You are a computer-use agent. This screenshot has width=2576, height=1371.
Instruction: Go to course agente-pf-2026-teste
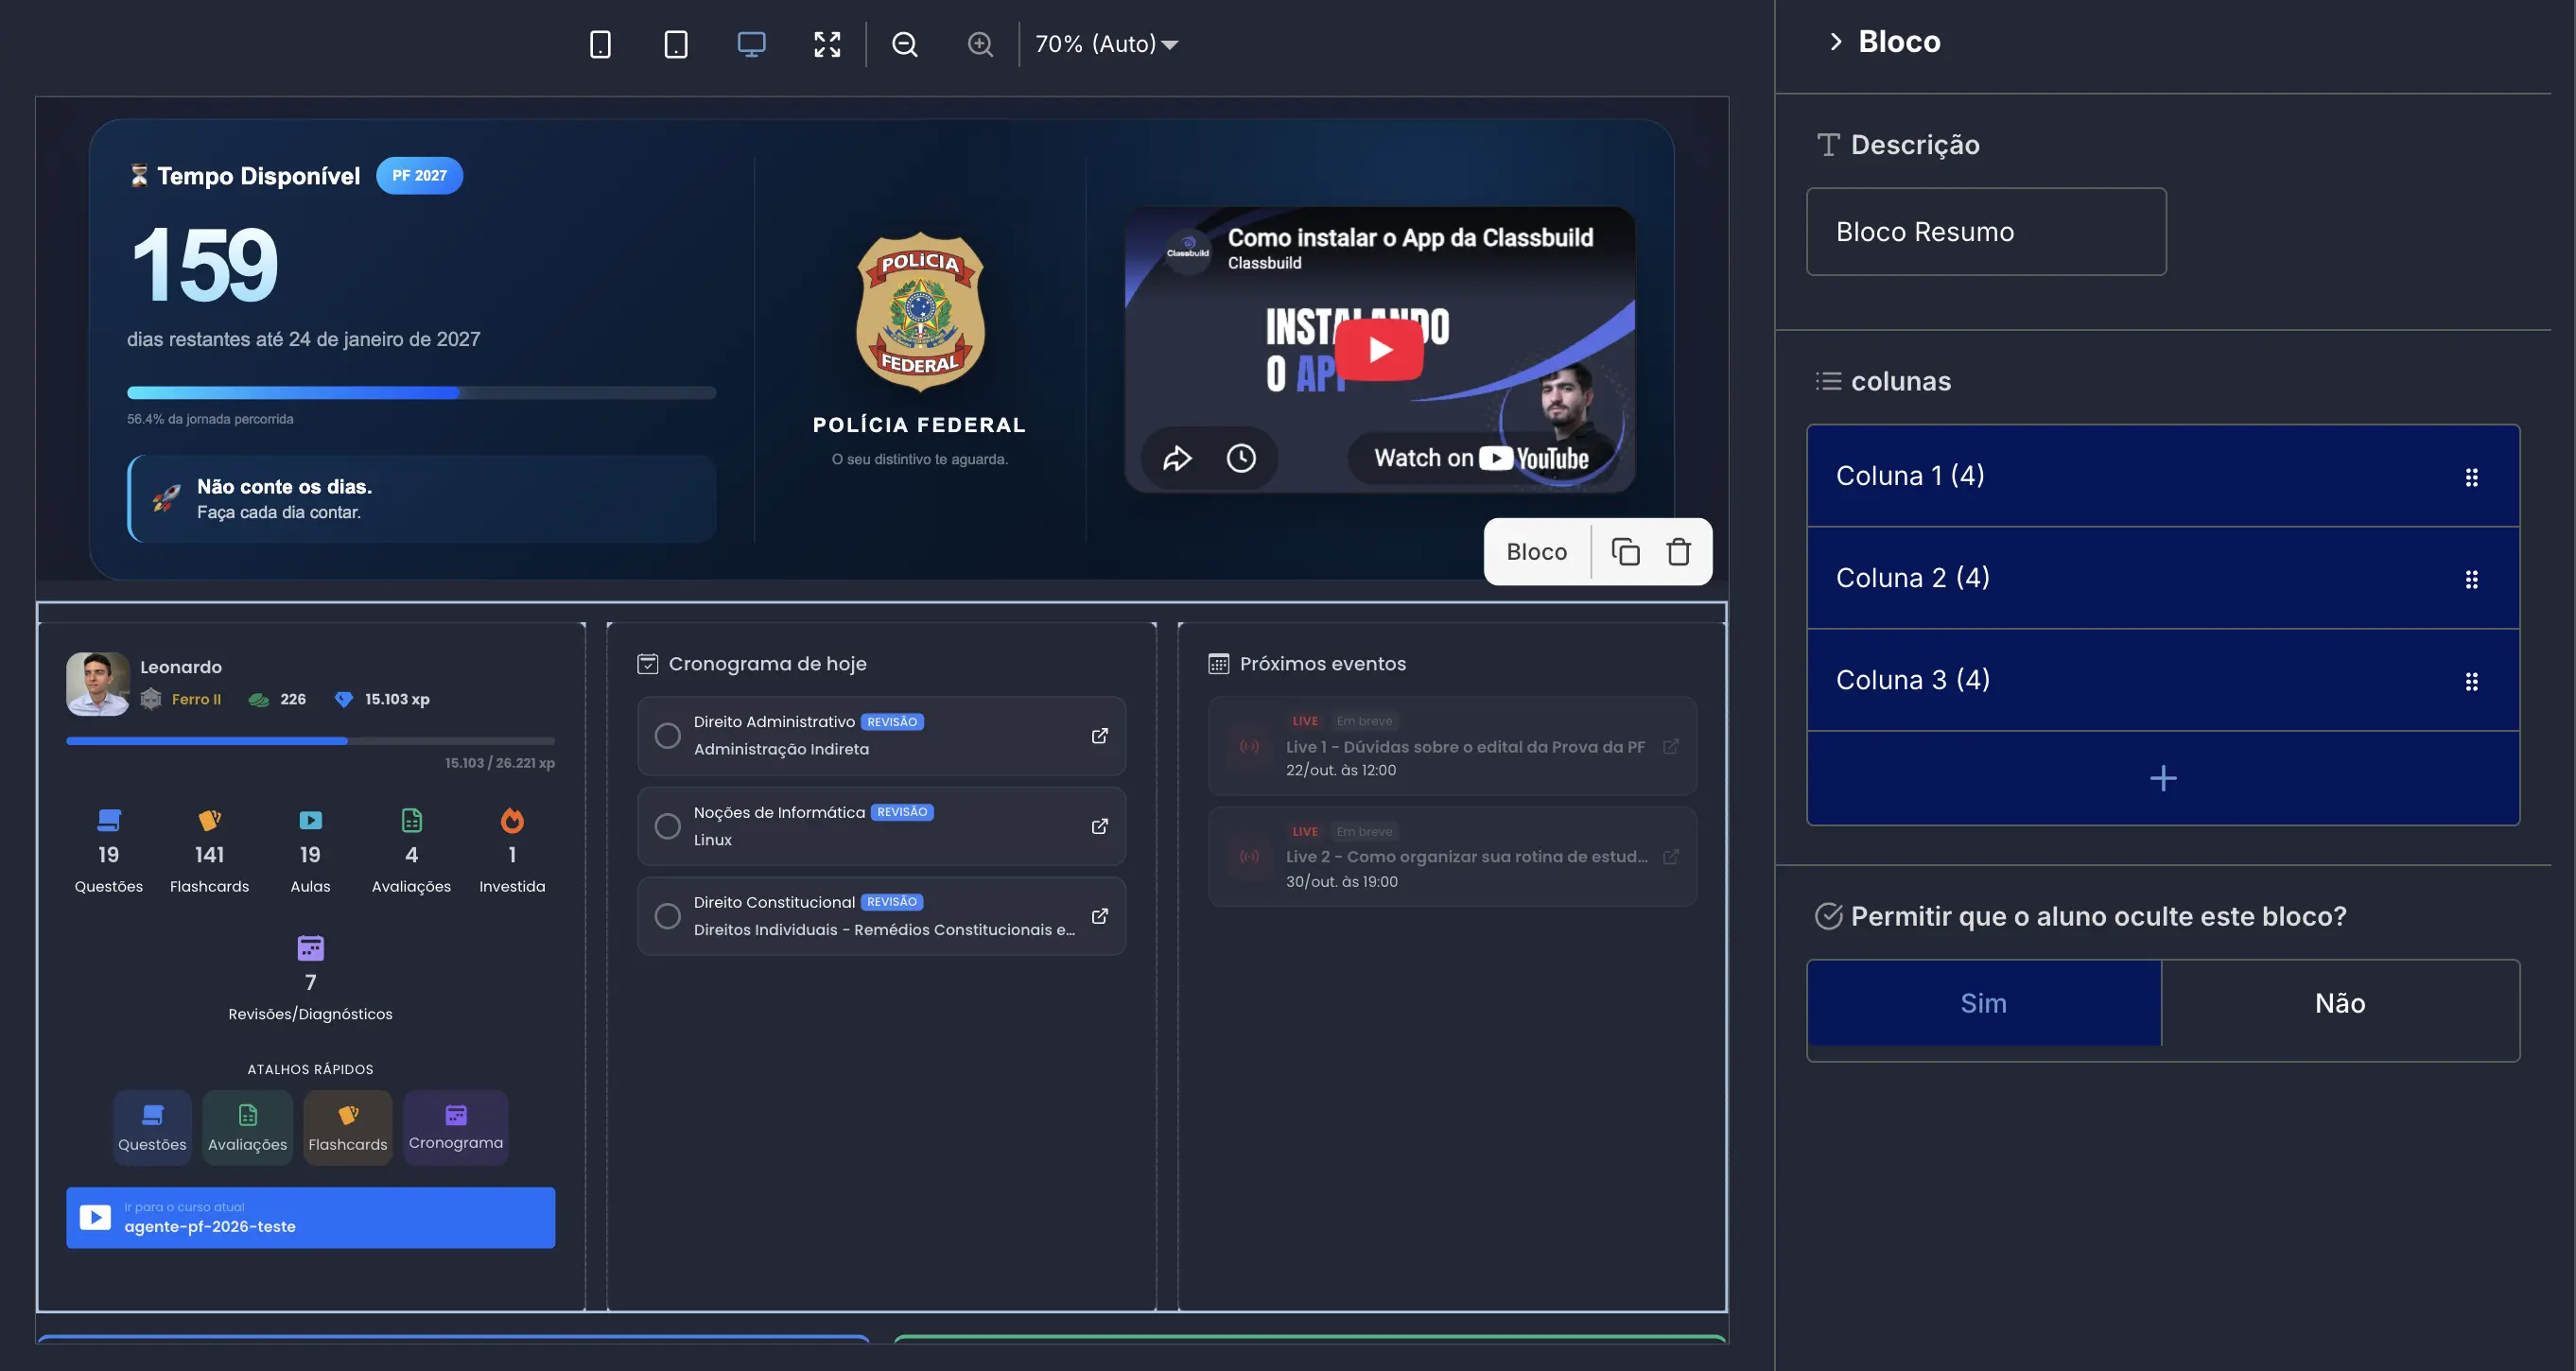pos(310,1217)
